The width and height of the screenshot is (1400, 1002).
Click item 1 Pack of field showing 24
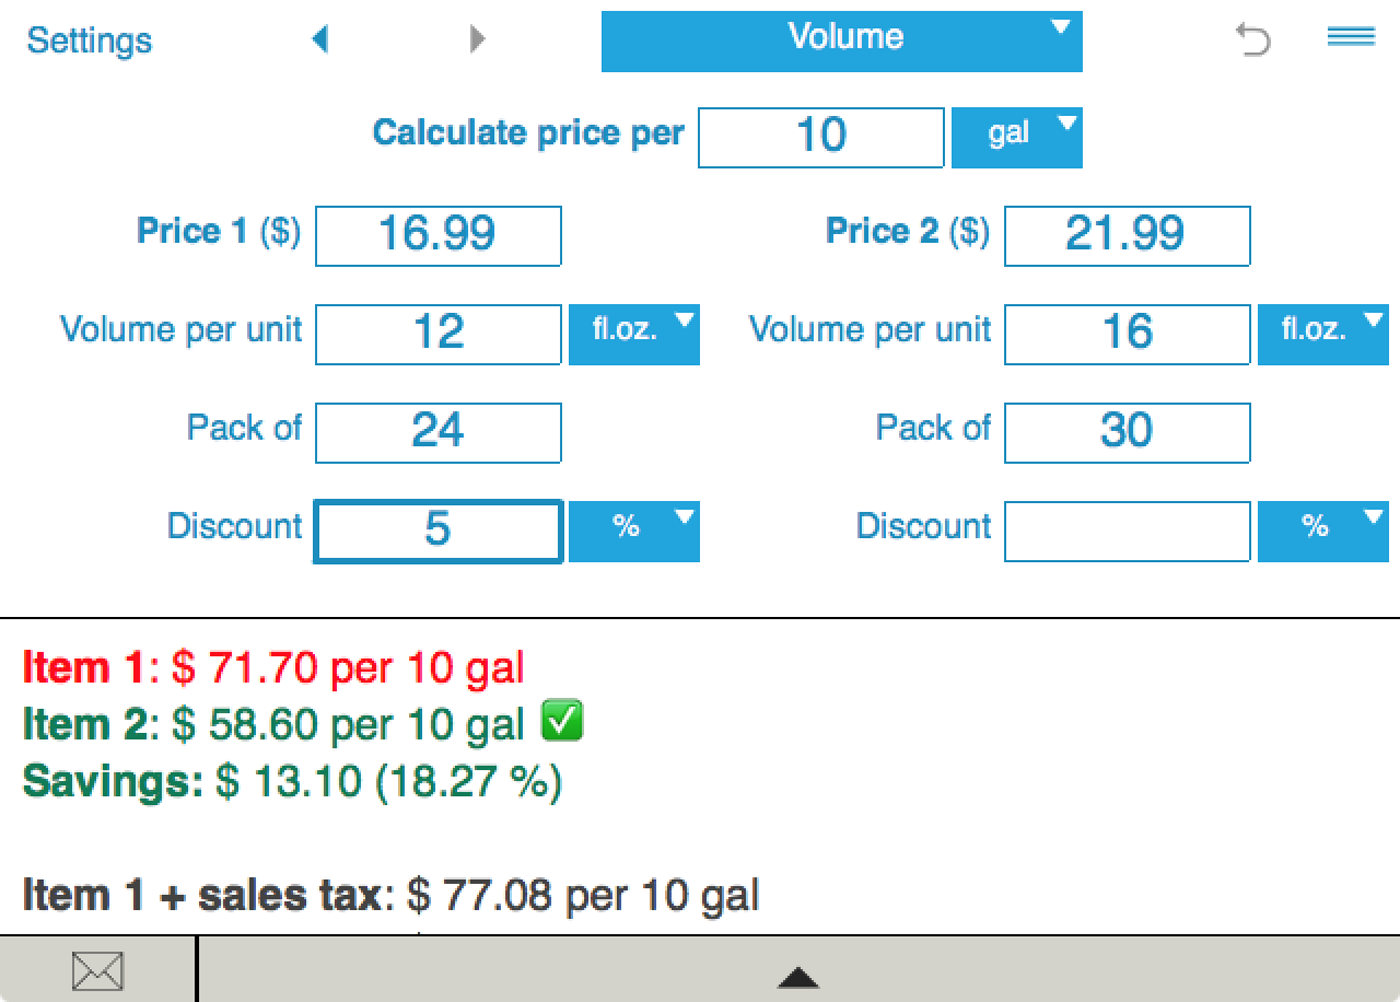click(438, 433)
